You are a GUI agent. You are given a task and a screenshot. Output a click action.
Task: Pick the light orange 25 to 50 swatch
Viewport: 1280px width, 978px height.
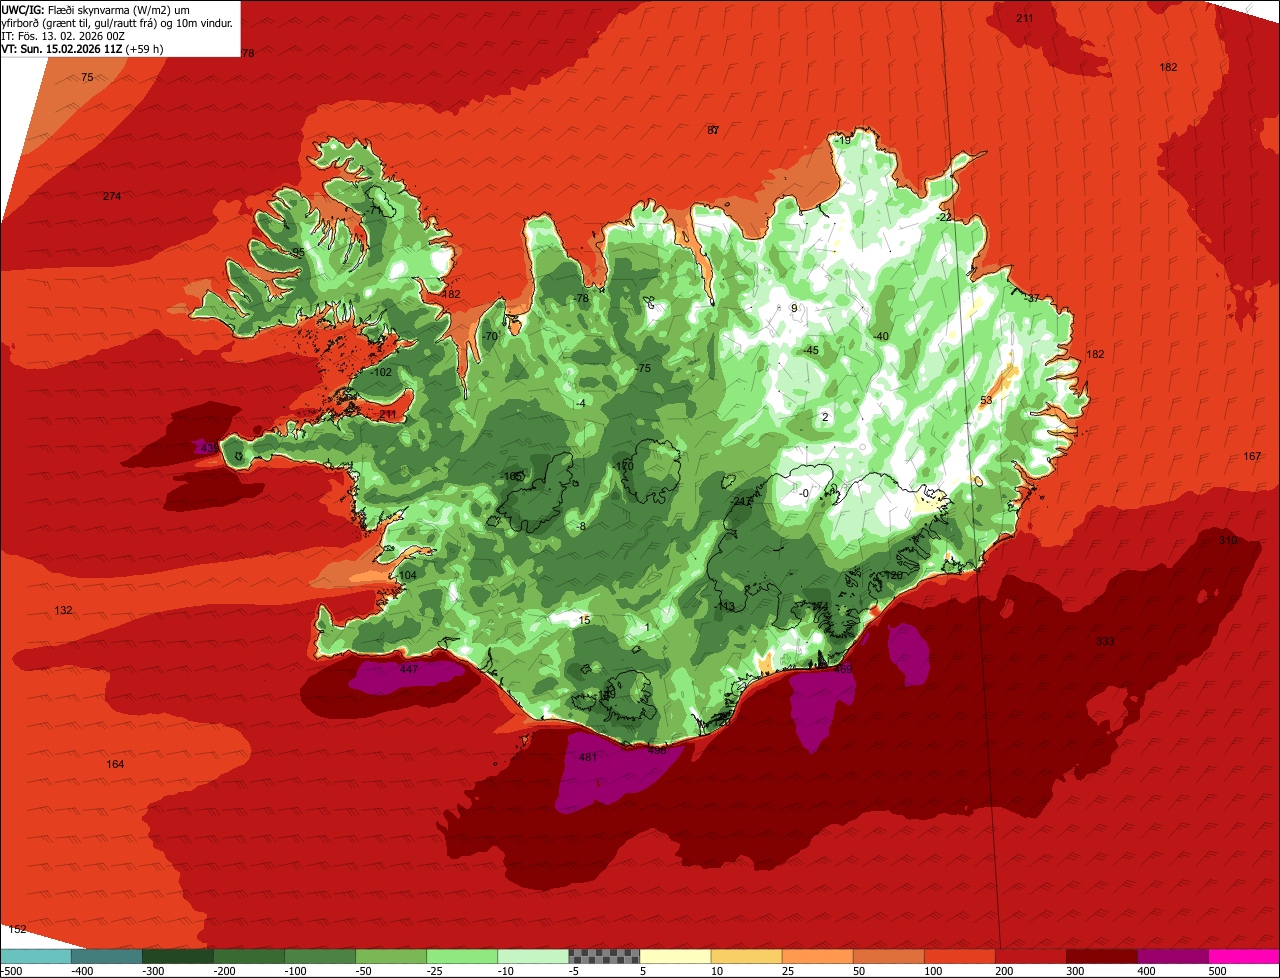tap(817, 956)
